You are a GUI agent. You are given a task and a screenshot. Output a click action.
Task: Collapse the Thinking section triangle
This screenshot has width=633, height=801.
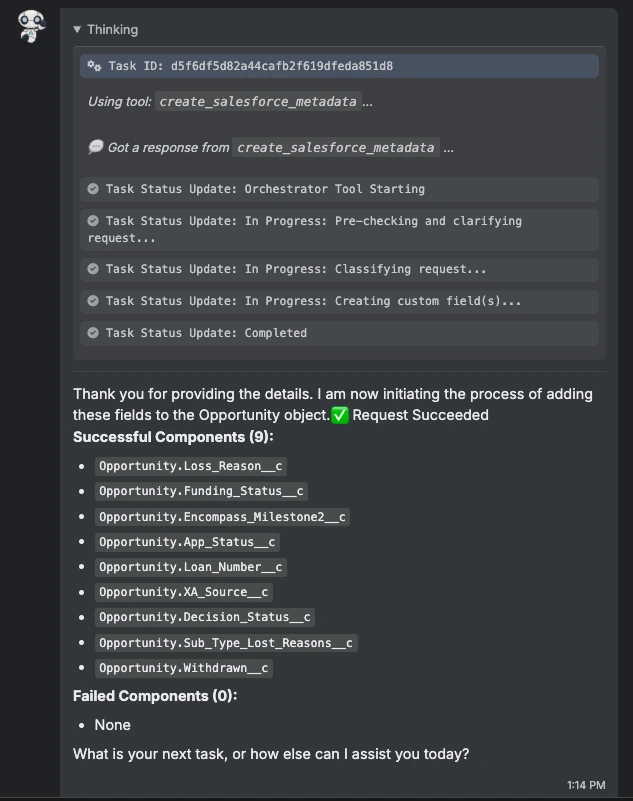coord(77,30)
